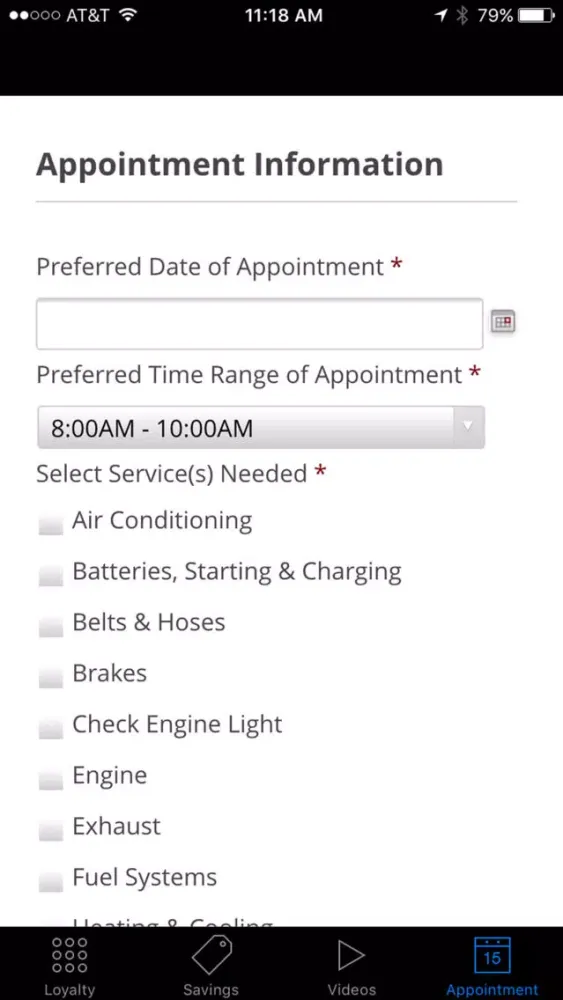Tap the Bluetooth icon in status bar

point(462,16)
